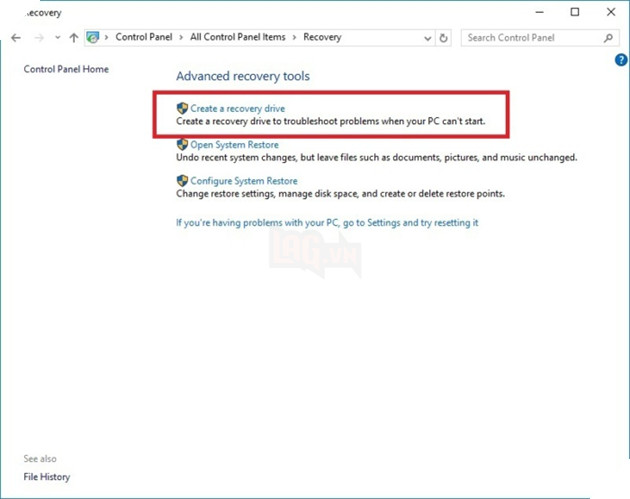Expand the chevron after Control Panel breadcrumb
630x499 pixels.
tap(181, 37)
